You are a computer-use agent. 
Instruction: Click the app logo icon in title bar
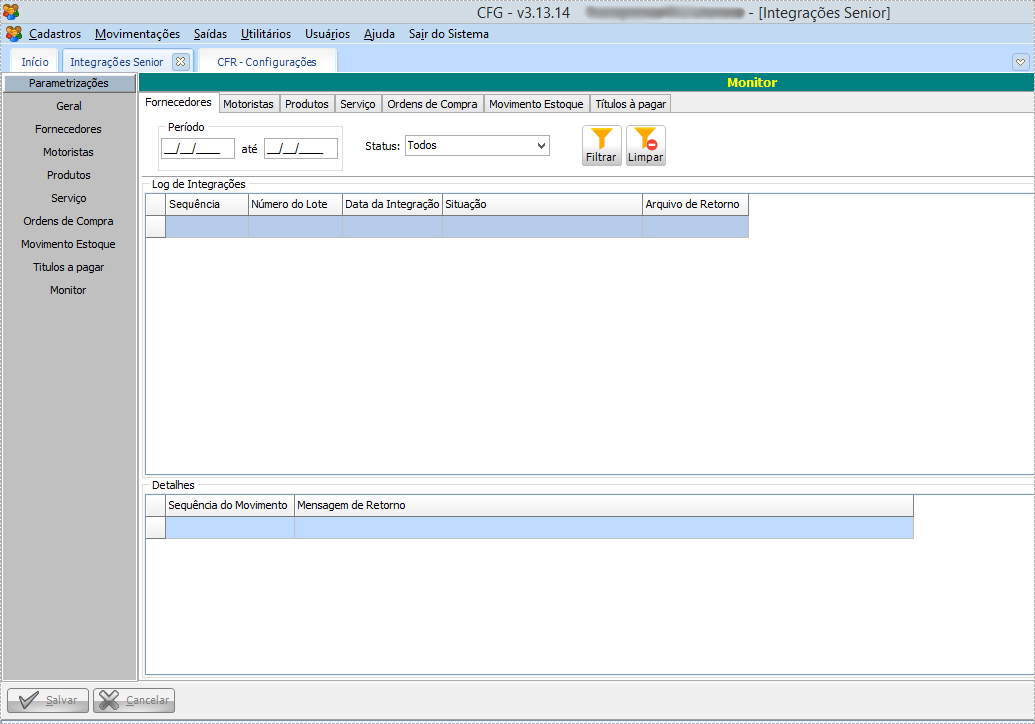[11, 12]
